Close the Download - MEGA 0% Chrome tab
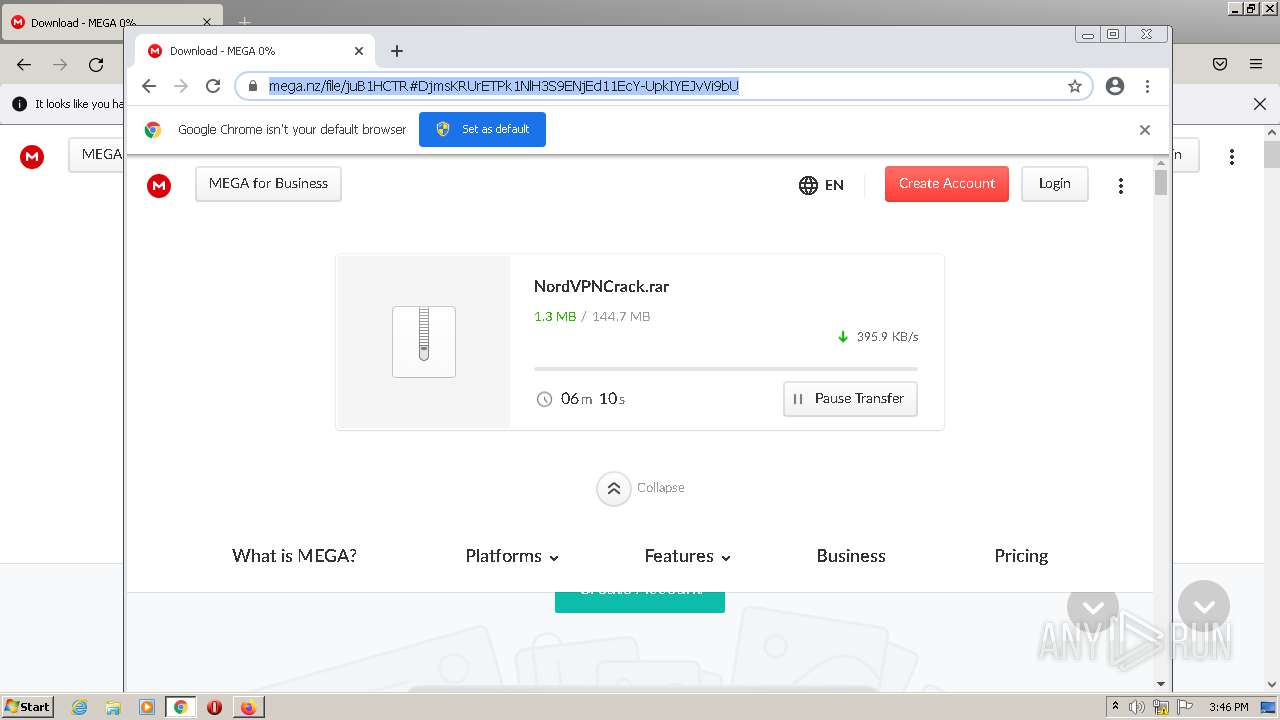Viewport: 1280px width, 720px height. coord(359,51)
